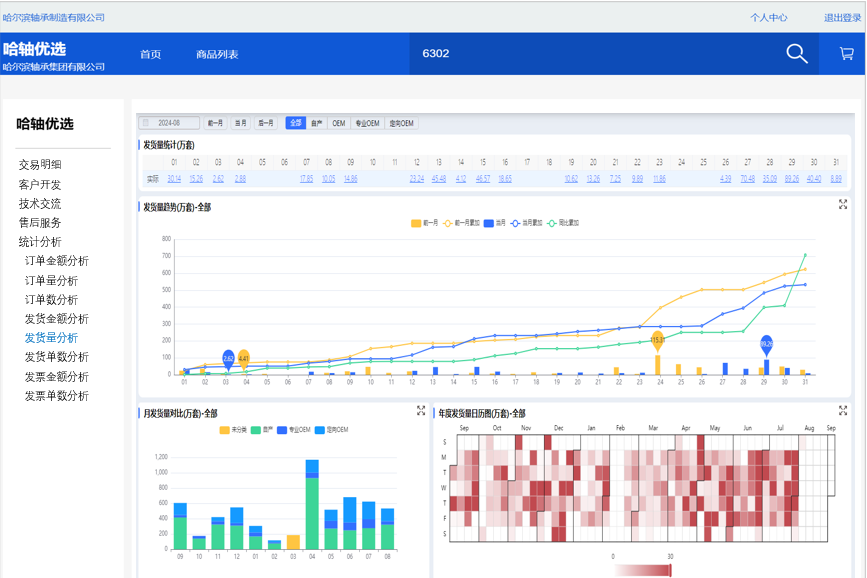The image size is (867, 578).
Task: Open the shopping cart icon
Action: coord(847,54)
